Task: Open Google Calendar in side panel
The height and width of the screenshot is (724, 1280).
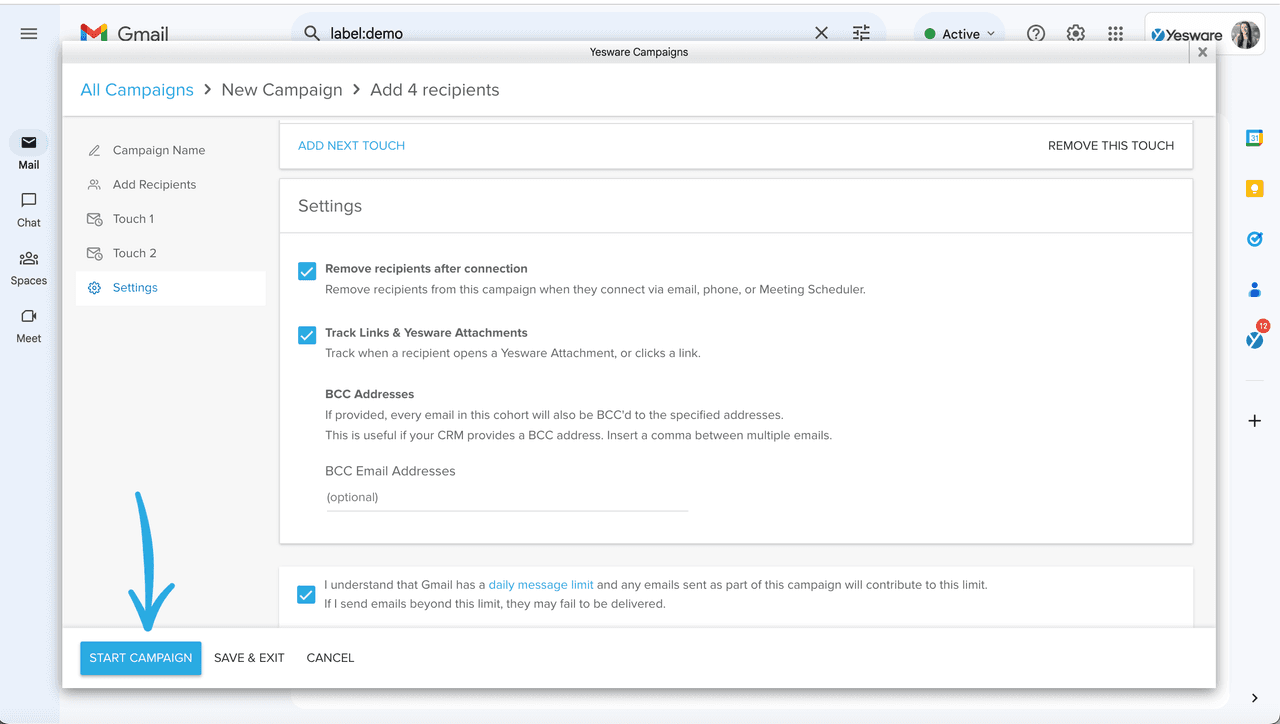Action: [x=1254, y=138]
